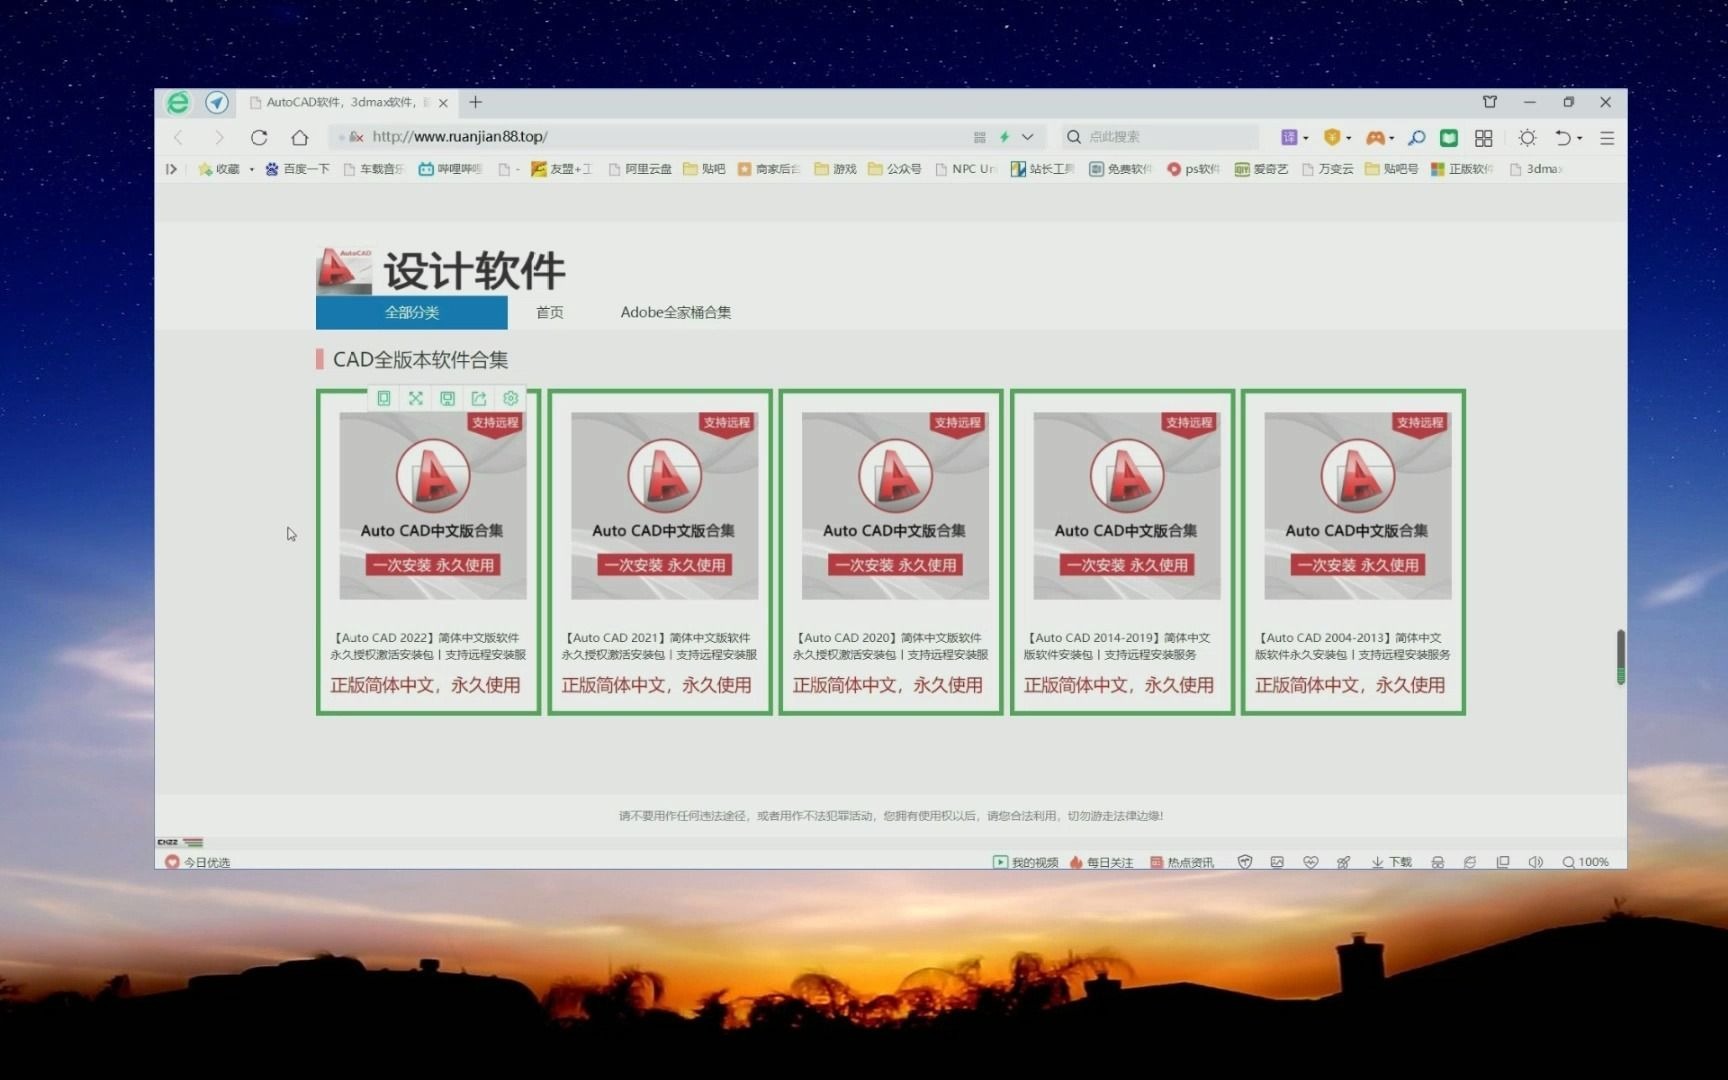Reload the current page

point(259,137)
